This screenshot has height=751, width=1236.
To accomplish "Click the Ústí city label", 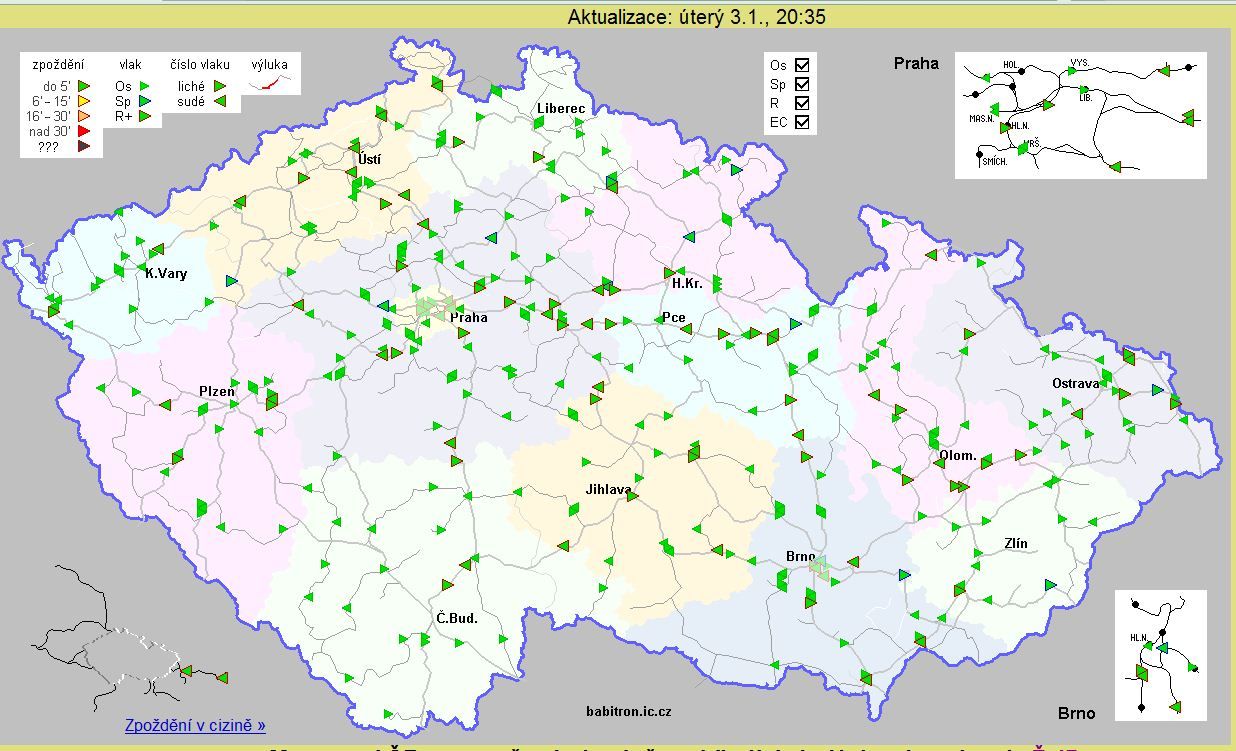I will (x=369, y=159).
